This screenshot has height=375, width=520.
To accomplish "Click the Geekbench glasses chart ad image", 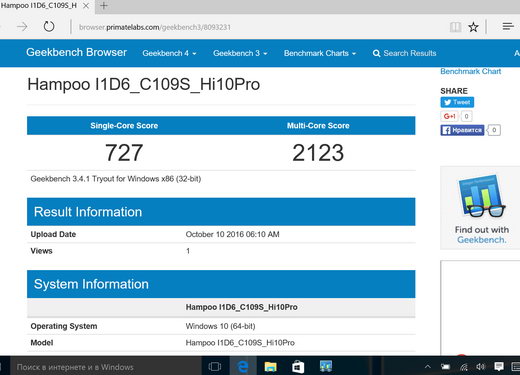I will point(482,196).
